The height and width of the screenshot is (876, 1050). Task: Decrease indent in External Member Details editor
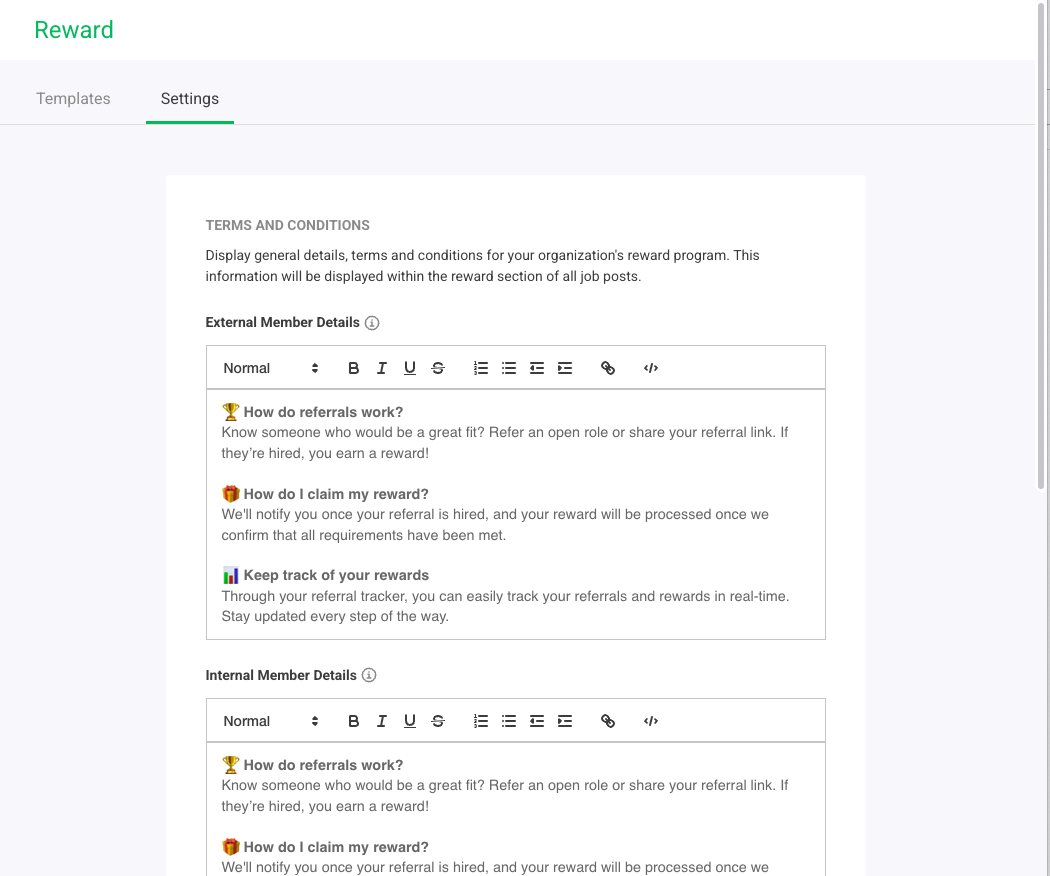[537, 368]
